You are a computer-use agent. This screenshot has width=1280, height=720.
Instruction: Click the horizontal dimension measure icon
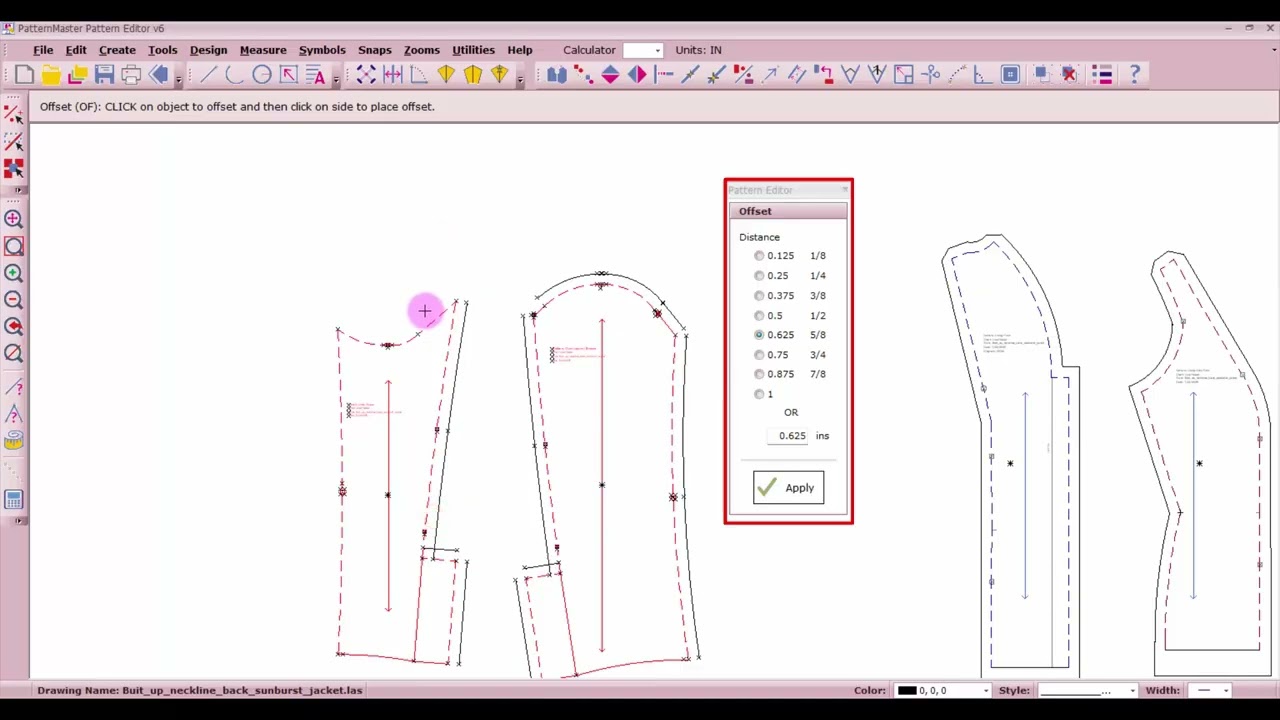pos(392,74)
